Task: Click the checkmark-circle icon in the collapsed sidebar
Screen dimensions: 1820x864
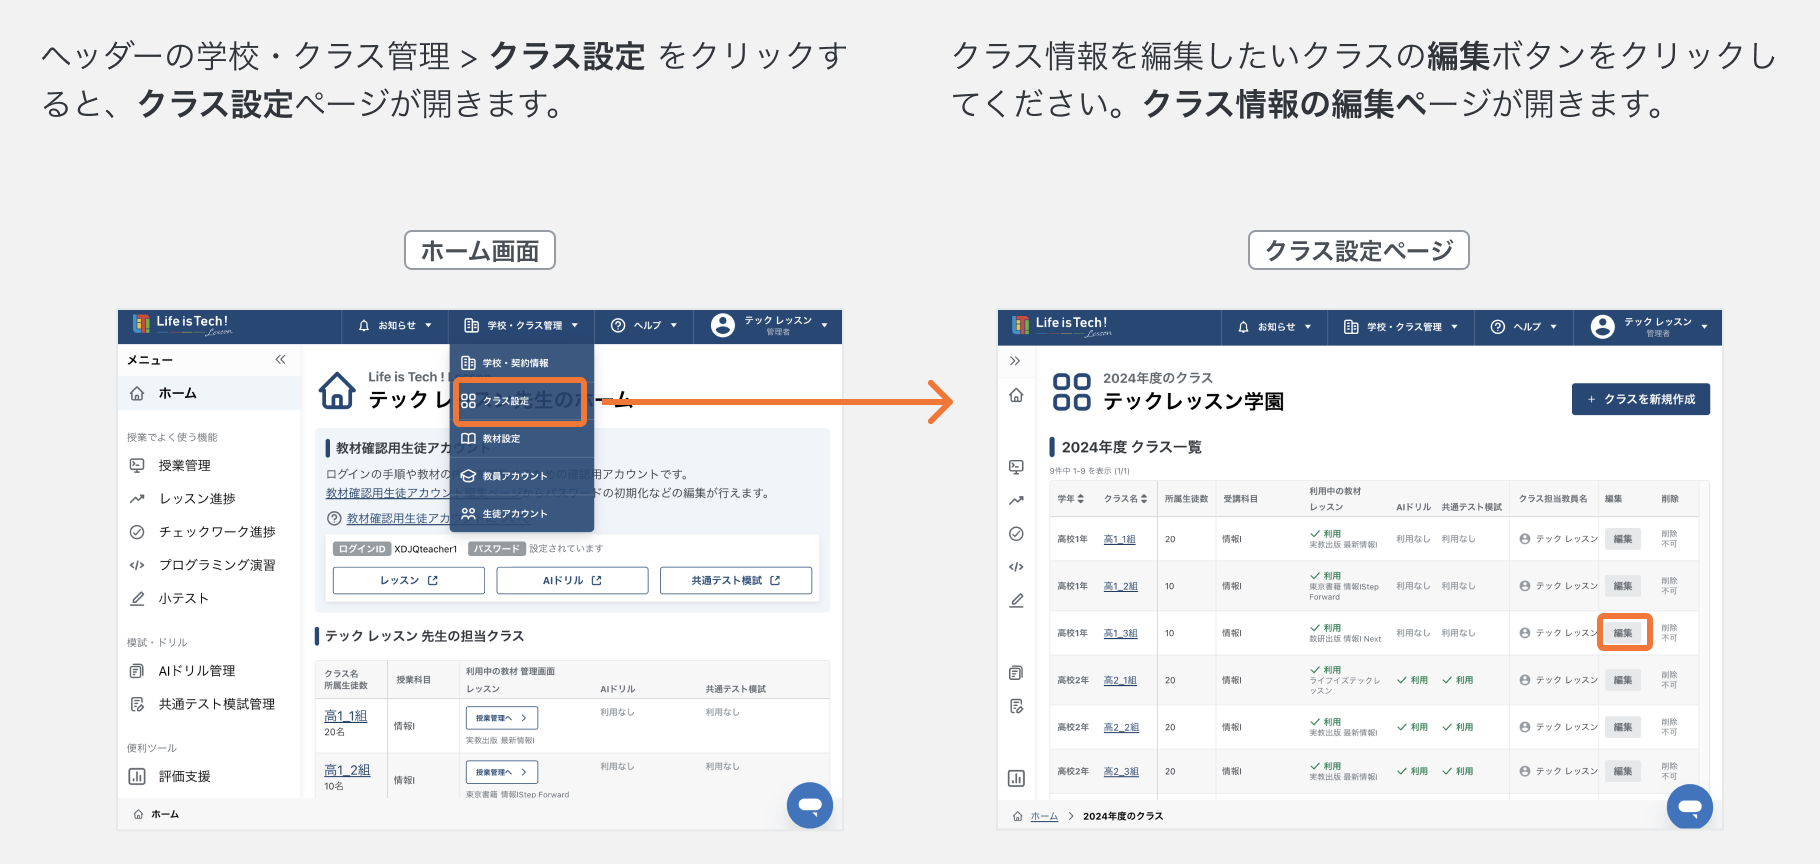Action: (x=1016, y=534)
